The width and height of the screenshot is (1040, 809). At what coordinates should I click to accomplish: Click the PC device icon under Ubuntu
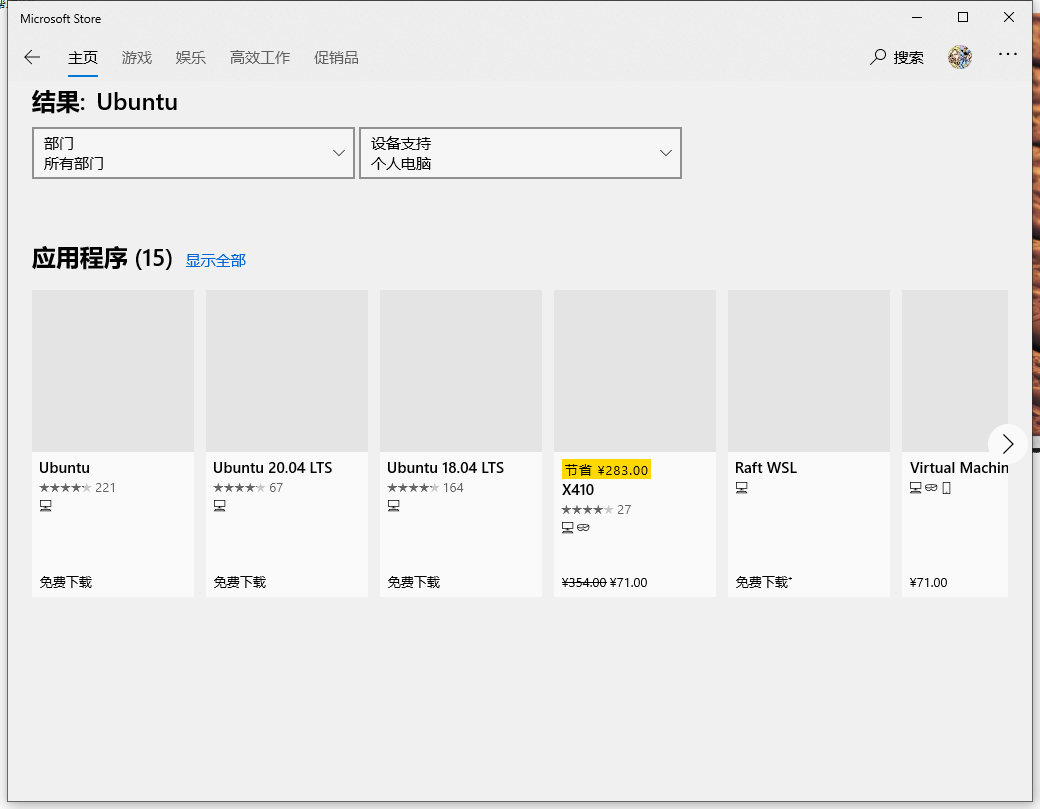coord(46,506)
